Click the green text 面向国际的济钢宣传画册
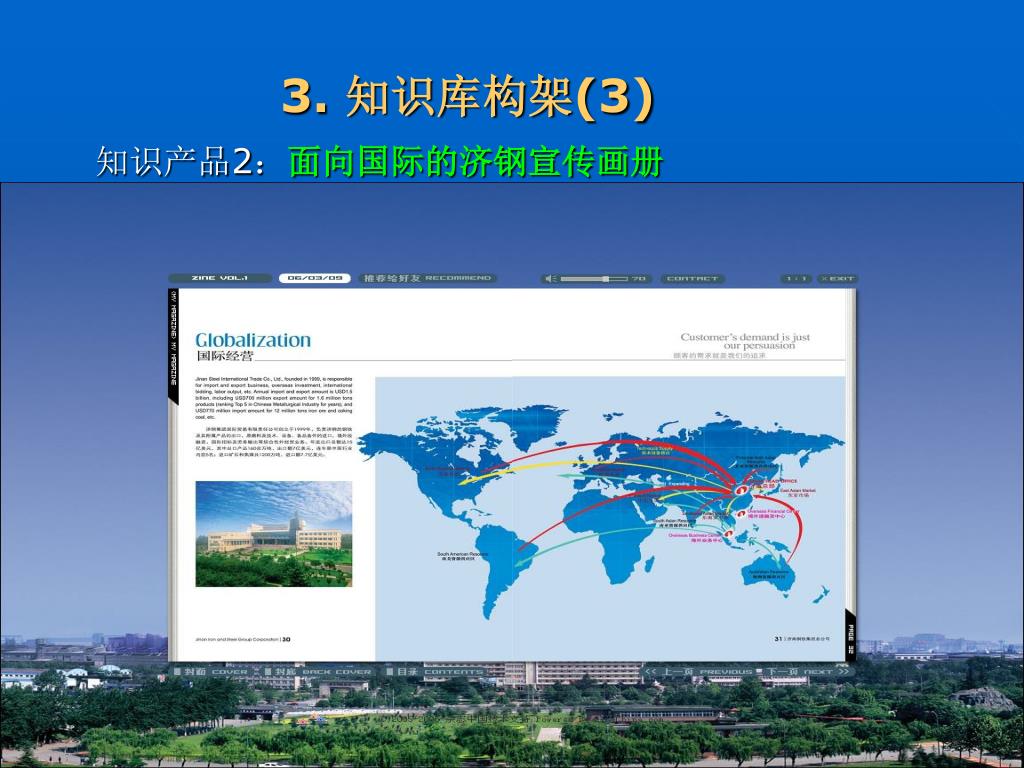This screenshot has width=1024, height=768. tap(475, 161)
